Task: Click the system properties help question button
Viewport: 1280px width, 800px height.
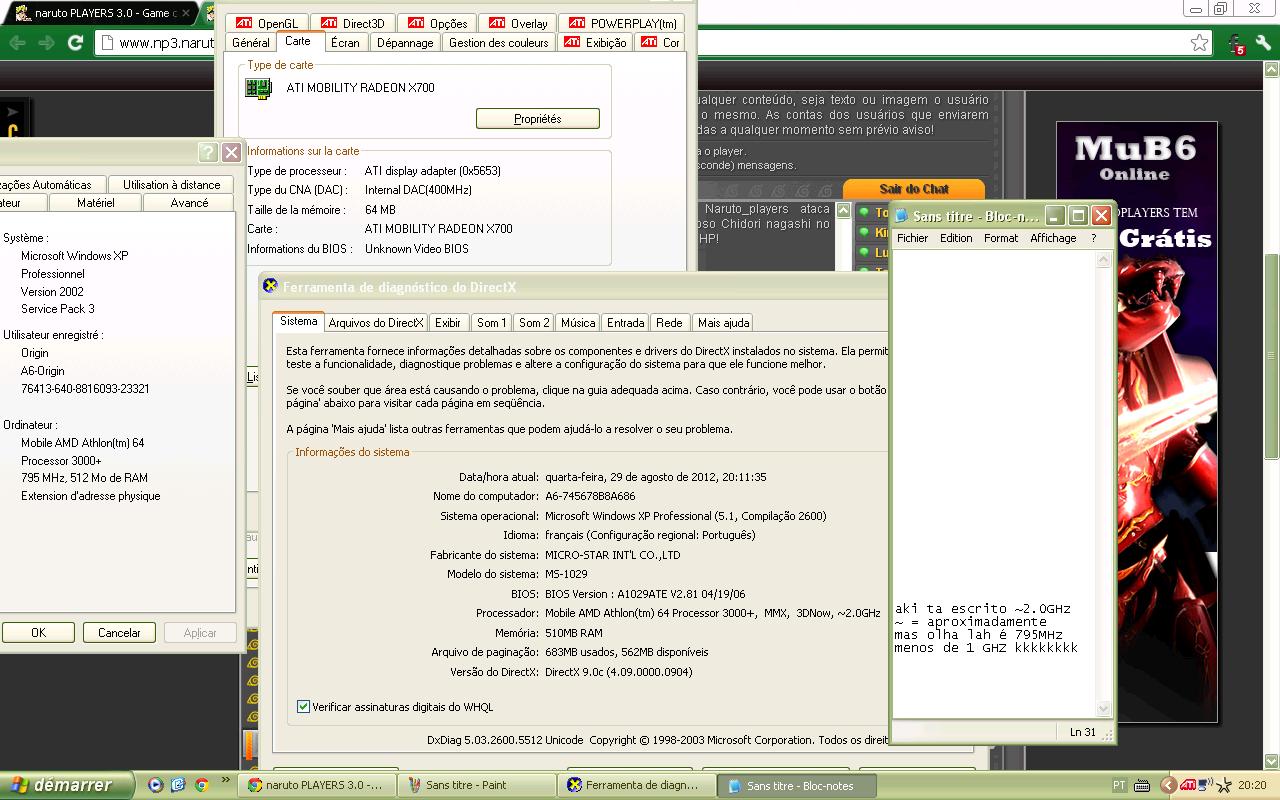Action: [x=207, y=152]
